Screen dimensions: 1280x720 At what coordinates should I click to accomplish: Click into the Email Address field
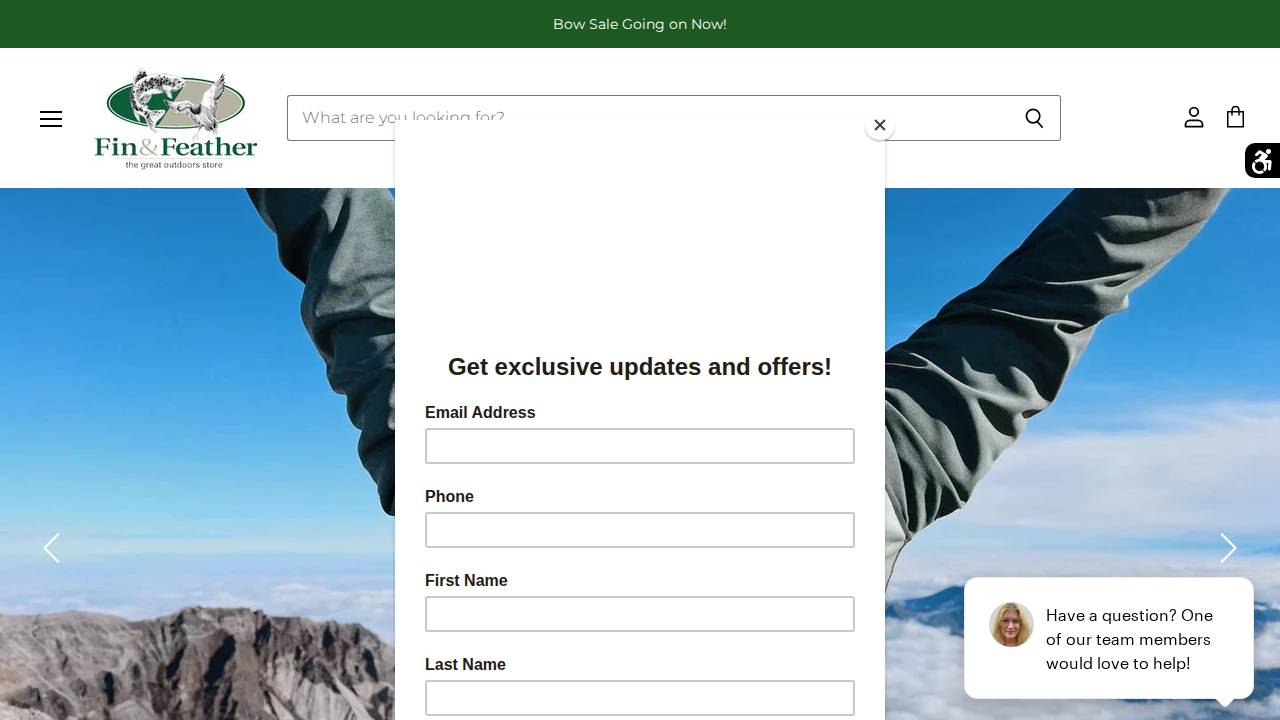[x=640, y=446]
